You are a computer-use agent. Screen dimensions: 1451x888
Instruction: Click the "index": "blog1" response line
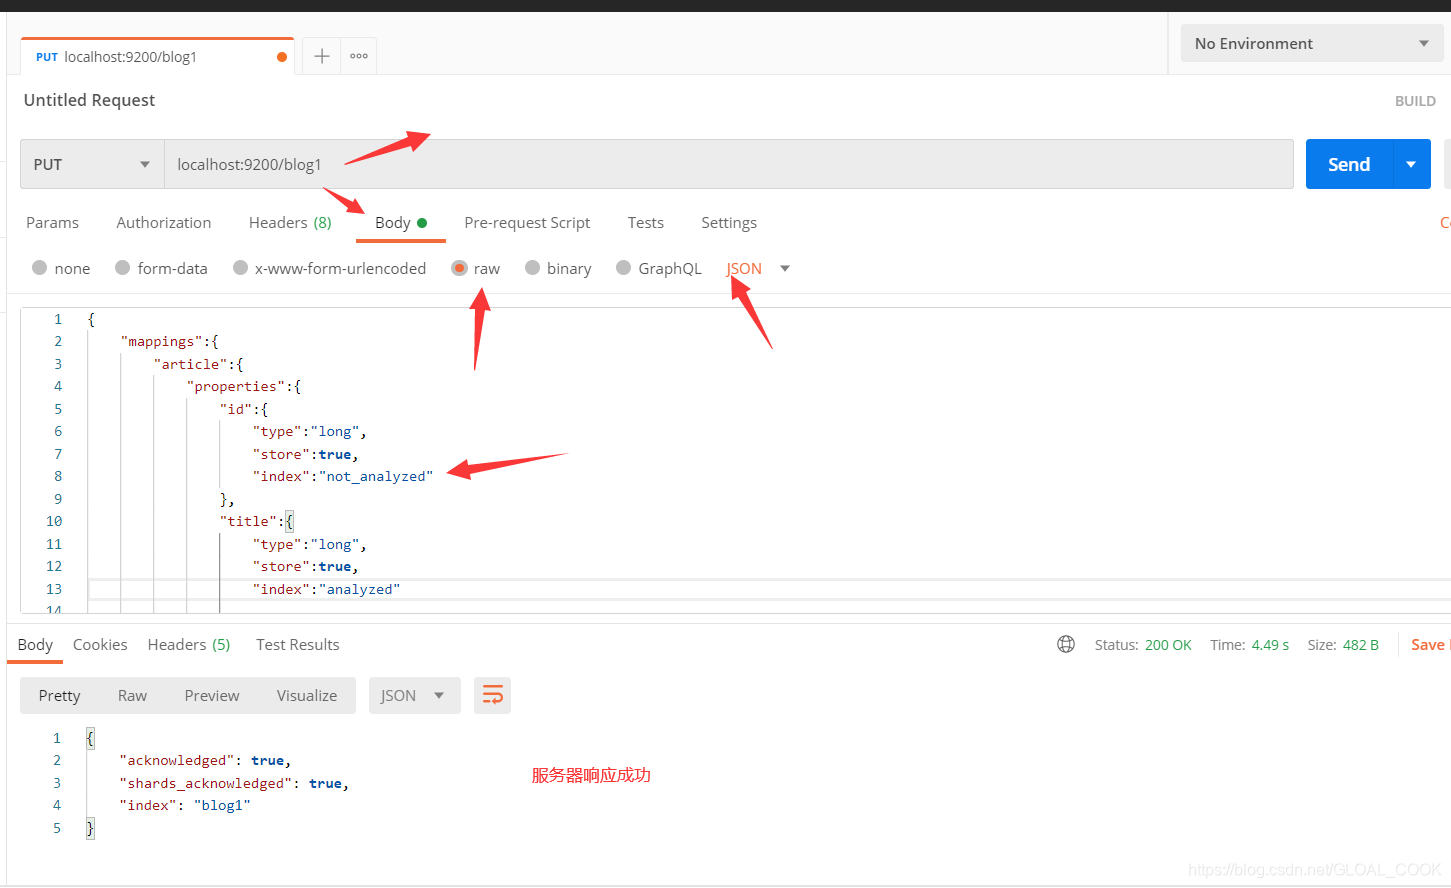(x=185, y=805)
